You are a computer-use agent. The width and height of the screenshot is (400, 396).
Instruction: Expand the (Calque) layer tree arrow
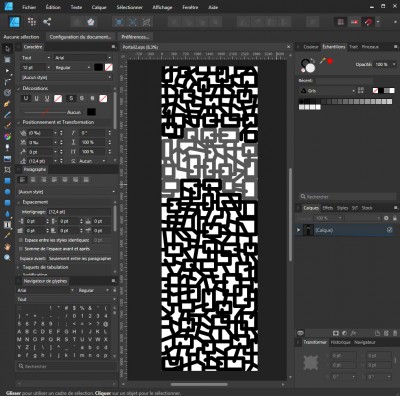coord(299,230)
